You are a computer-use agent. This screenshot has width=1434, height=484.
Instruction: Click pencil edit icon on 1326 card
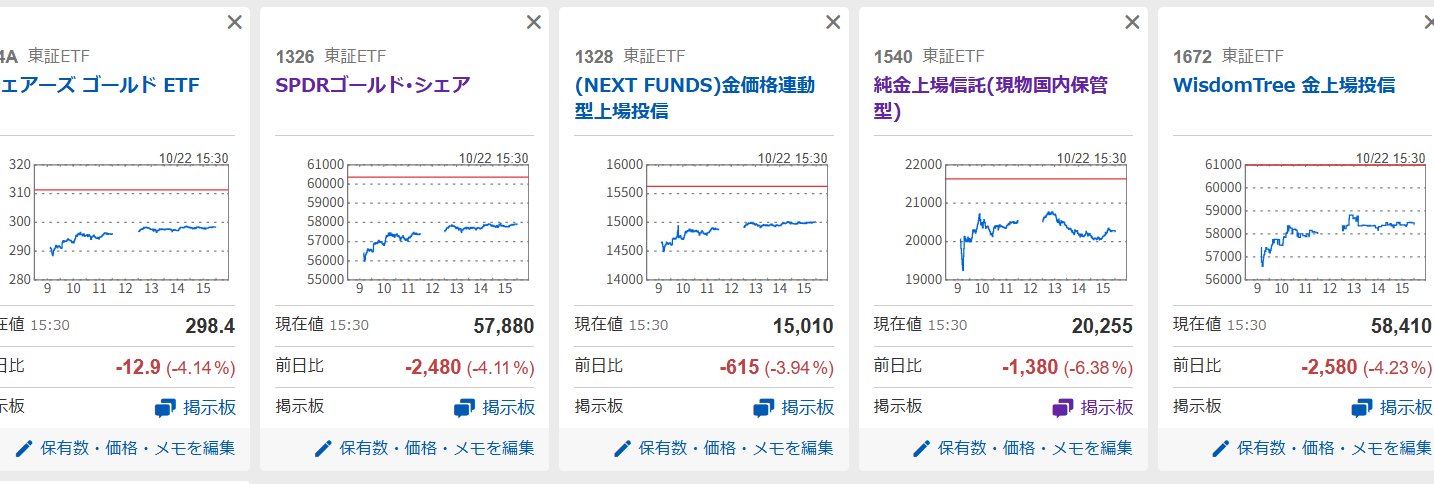[x=323, y=448]
